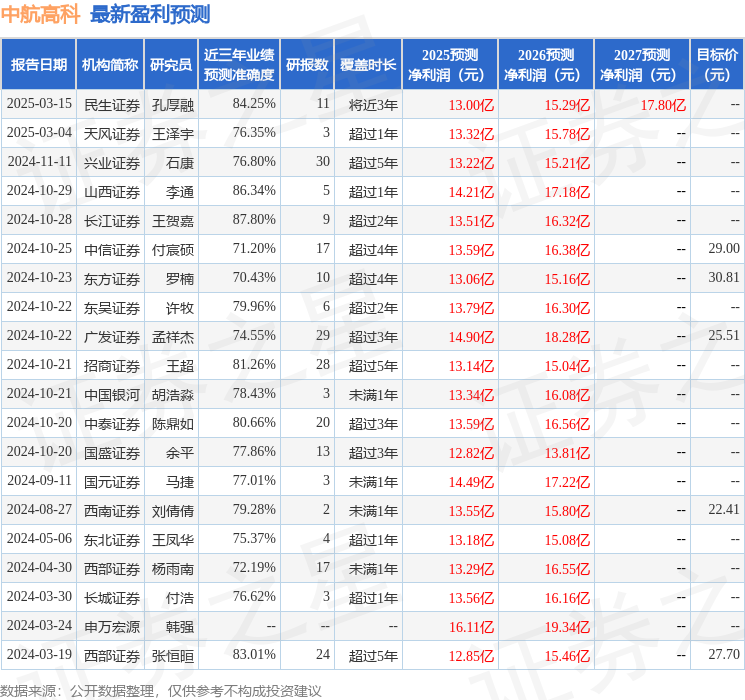This screenshot has width=745, height=700.
Task: Select the 东方证券 institution cell
Action: 112,279
